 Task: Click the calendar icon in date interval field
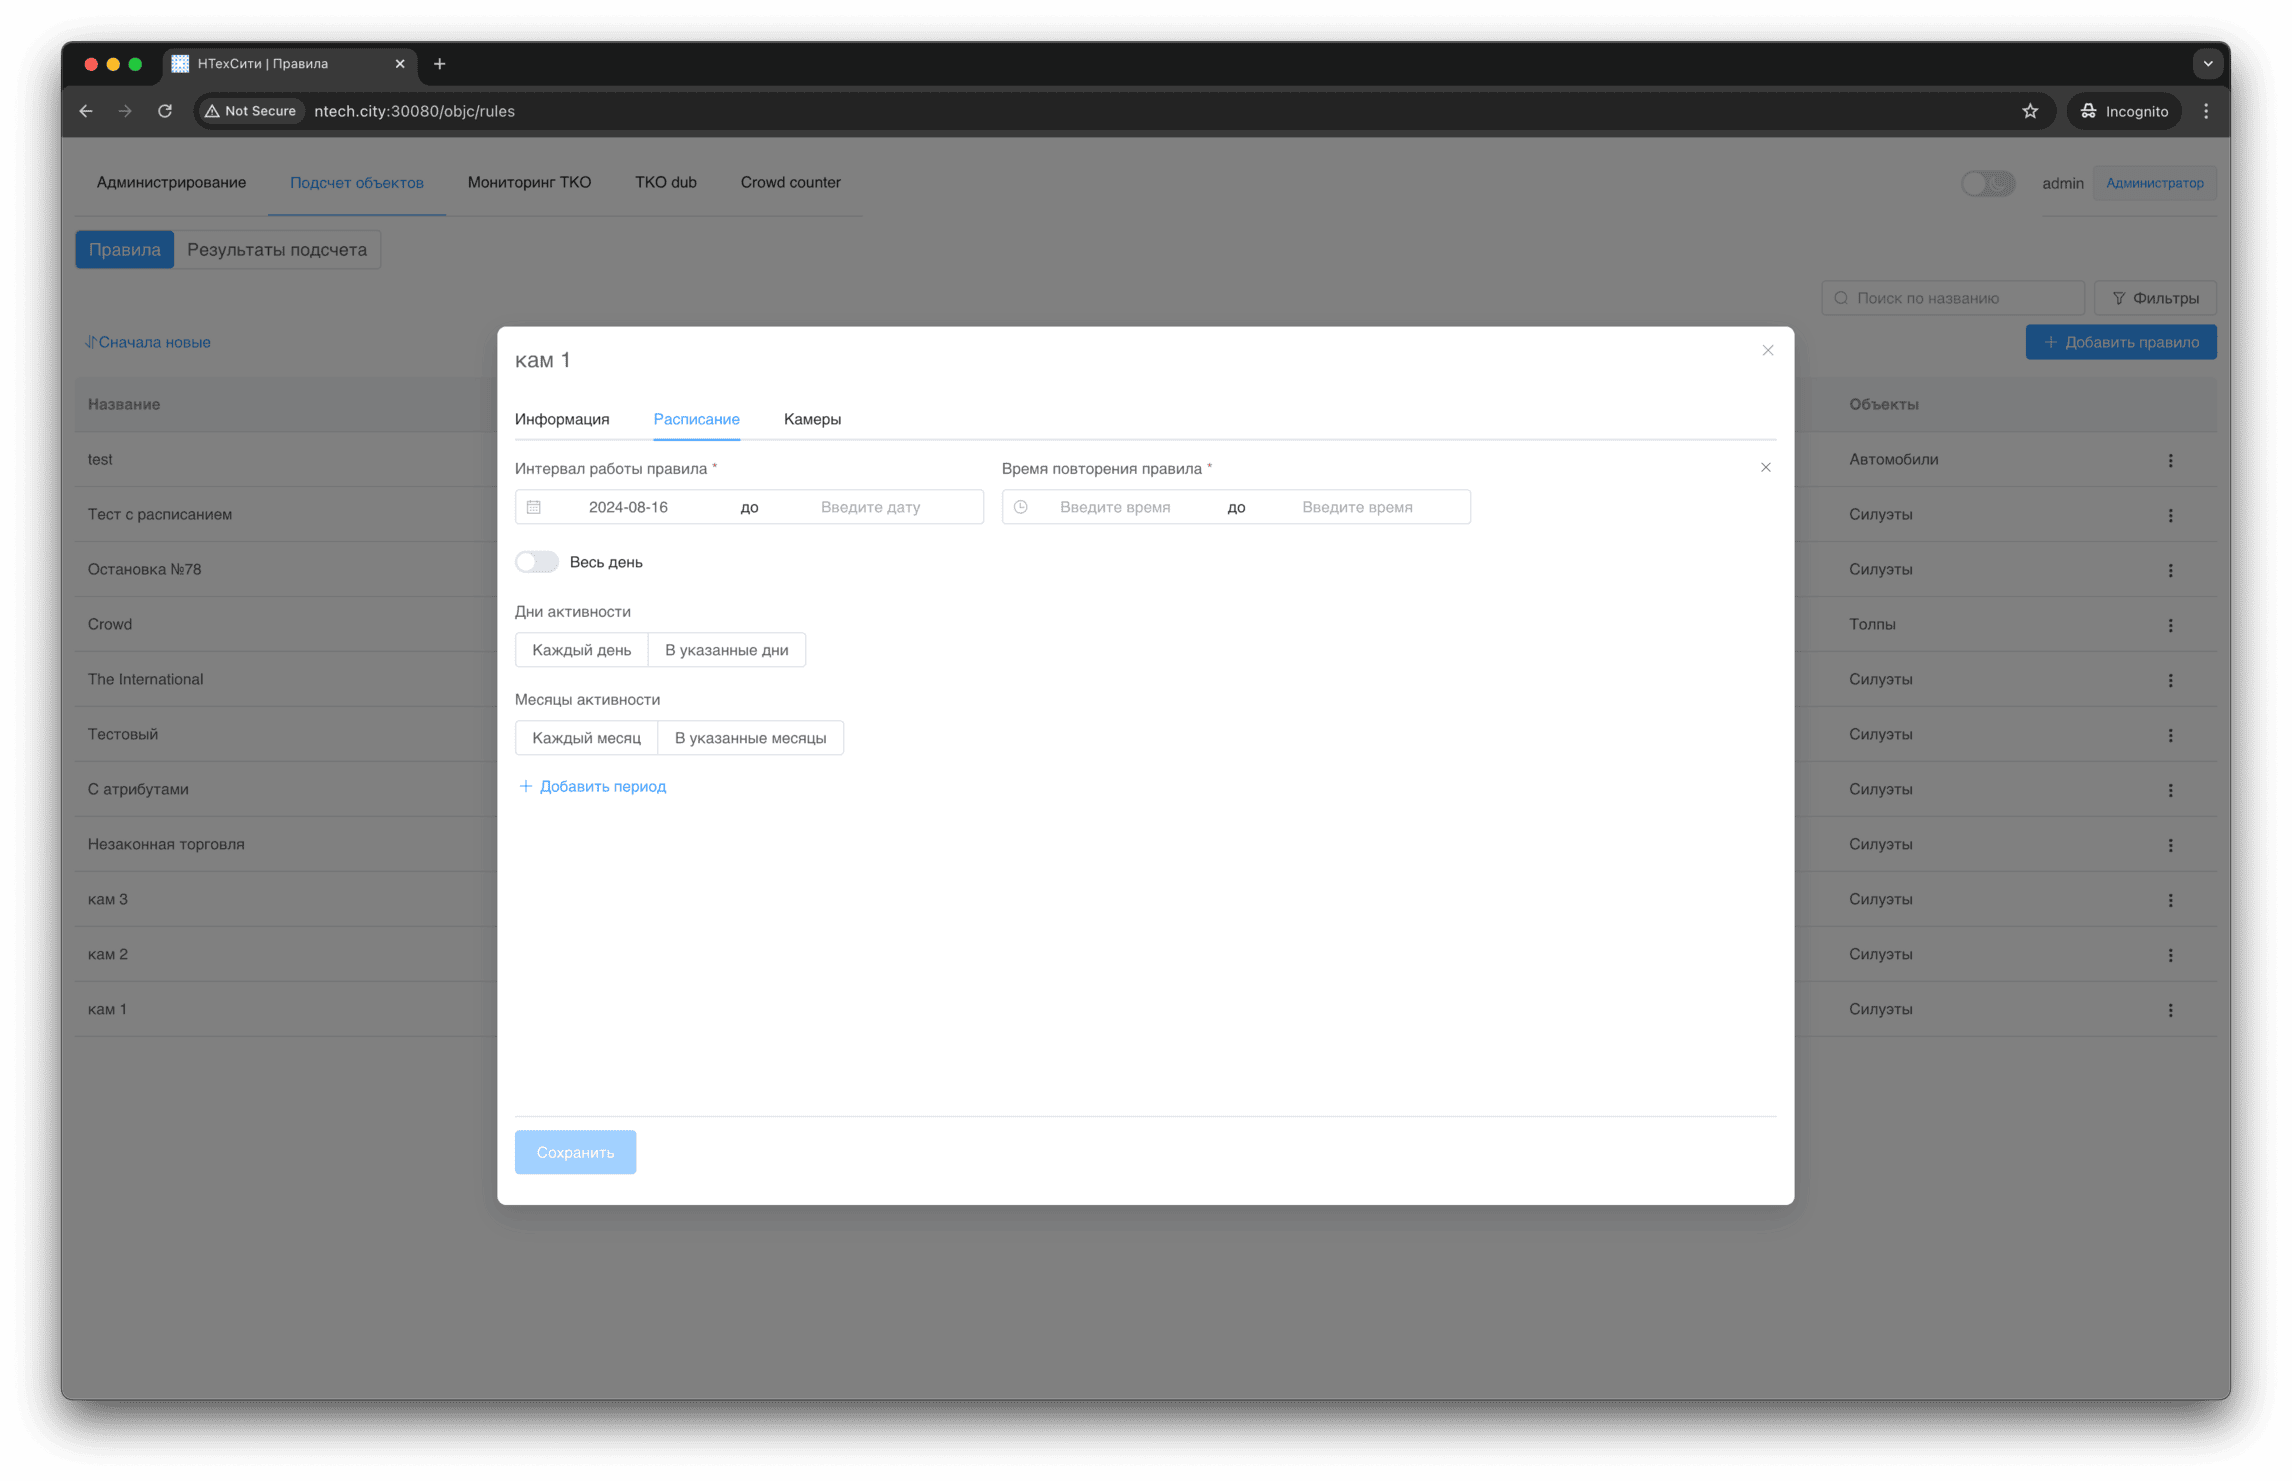[534, 507]
